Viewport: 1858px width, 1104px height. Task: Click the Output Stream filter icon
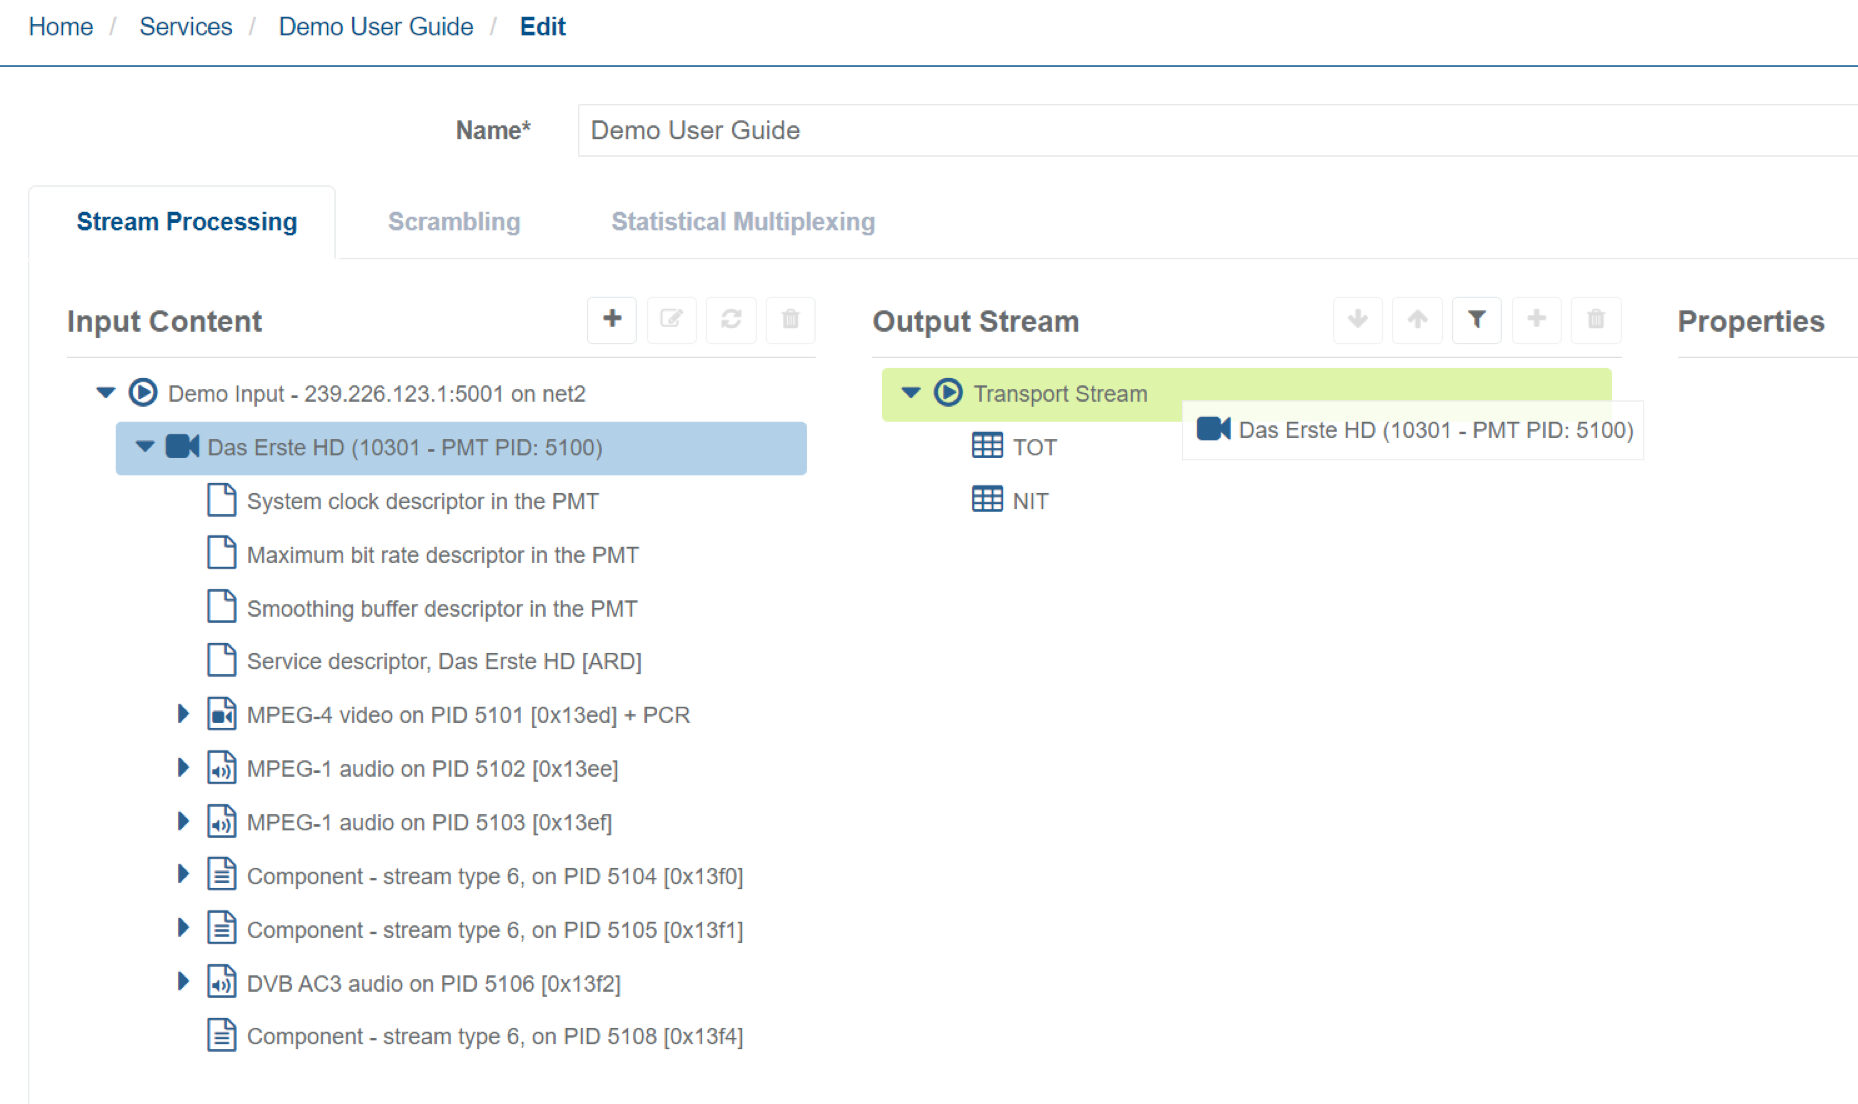[1476, 320]
